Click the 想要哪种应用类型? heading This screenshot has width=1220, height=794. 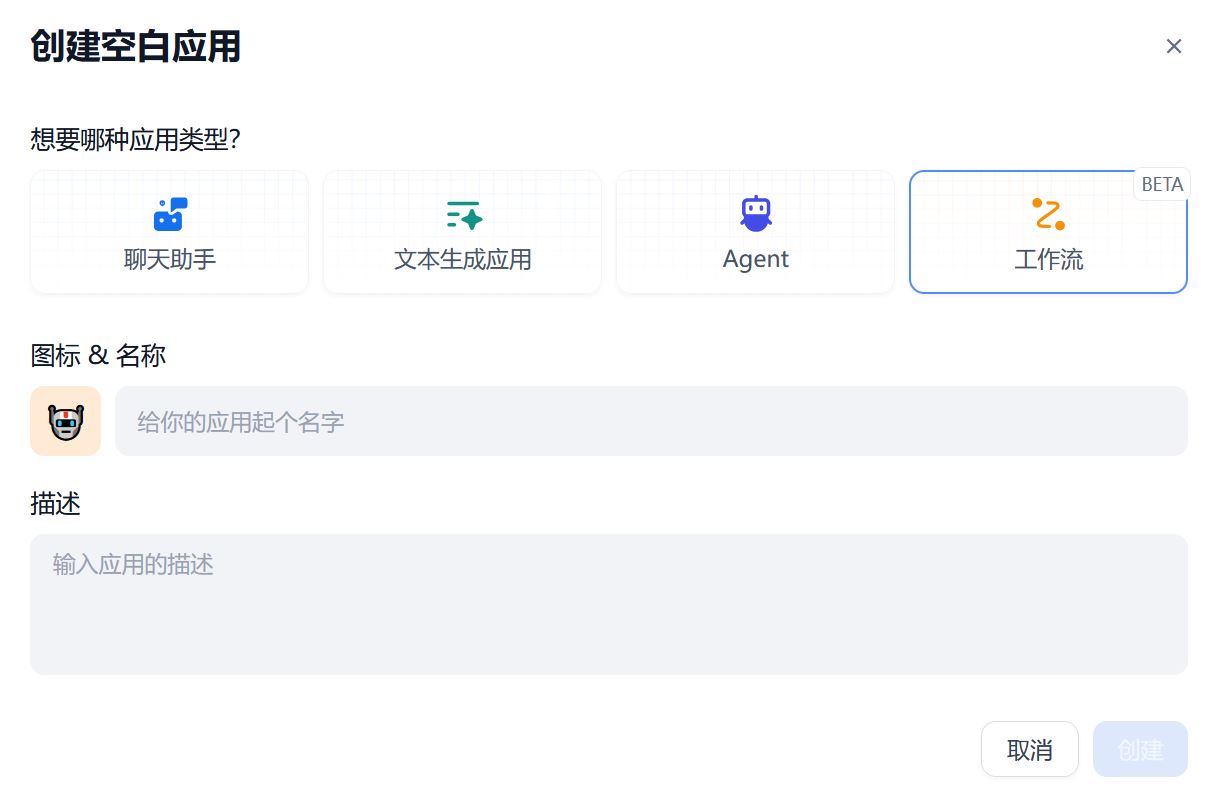(x=135, y=139)
